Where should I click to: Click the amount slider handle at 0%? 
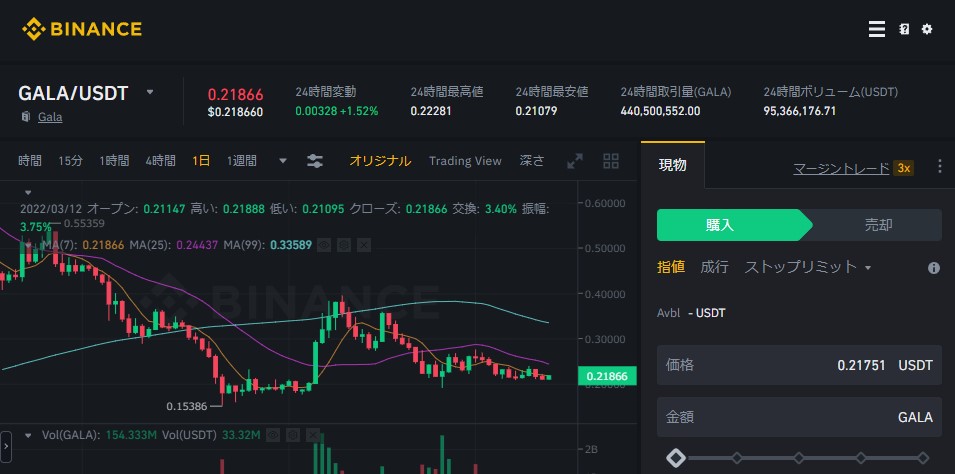tap(675, 458)
